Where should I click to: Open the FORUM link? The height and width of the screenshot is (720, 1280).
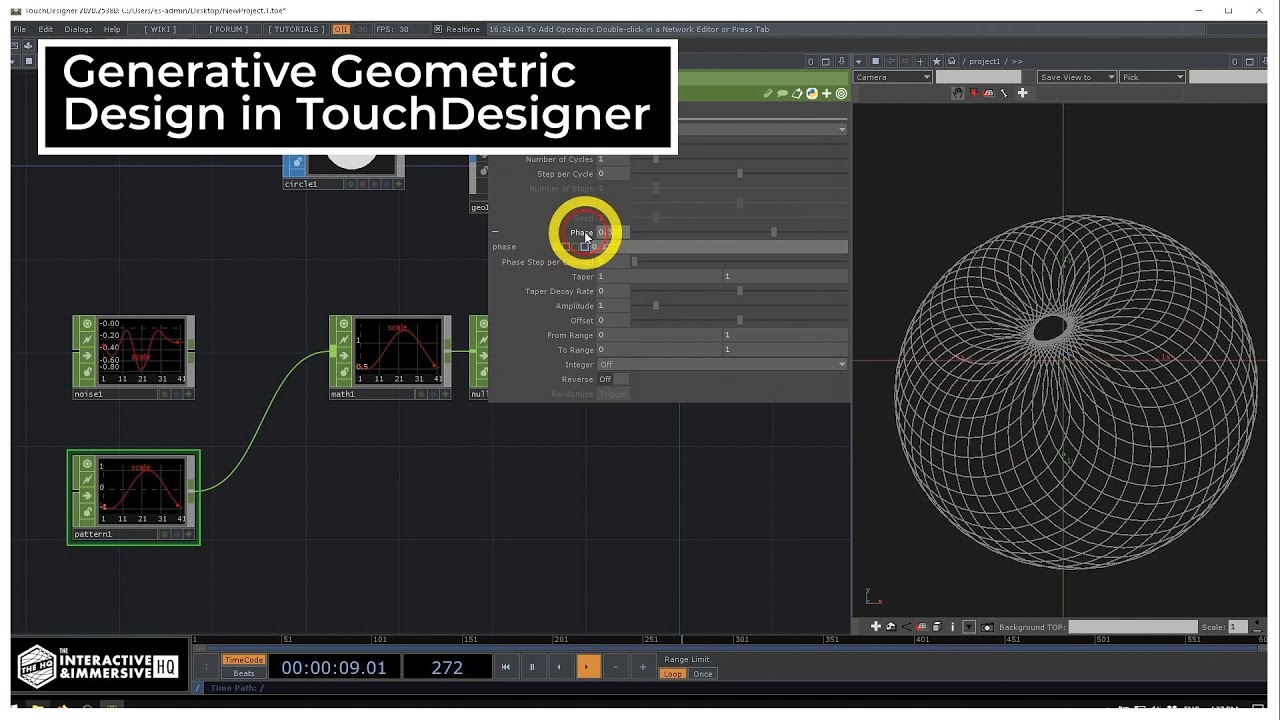(229, 29)
